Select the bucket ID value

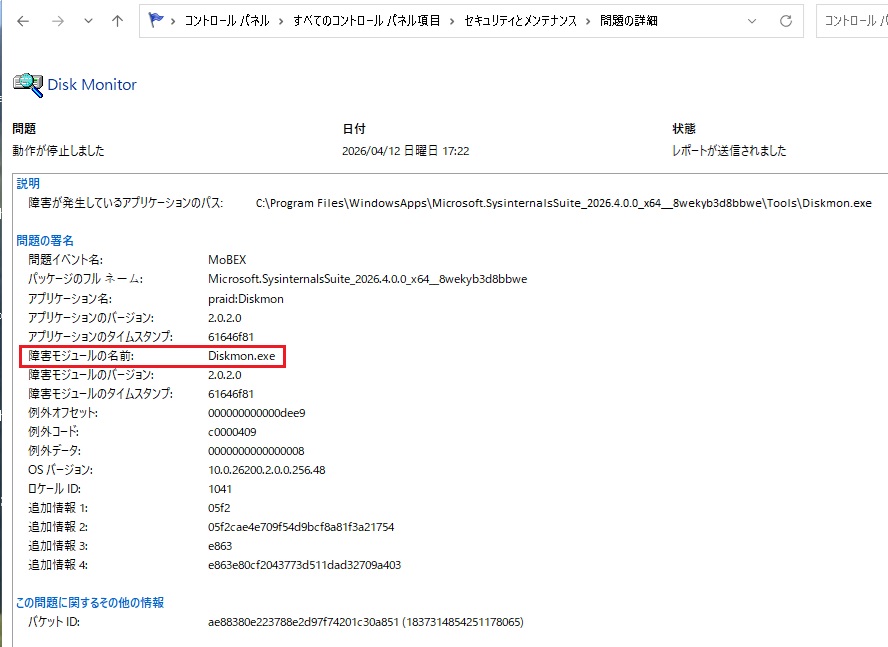[366, 622]
